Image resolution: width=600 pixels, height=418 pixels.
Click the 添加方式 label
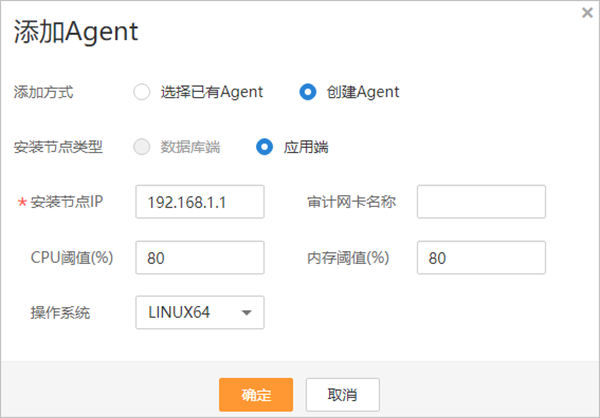pyautogui.click(x=43, y=92)
